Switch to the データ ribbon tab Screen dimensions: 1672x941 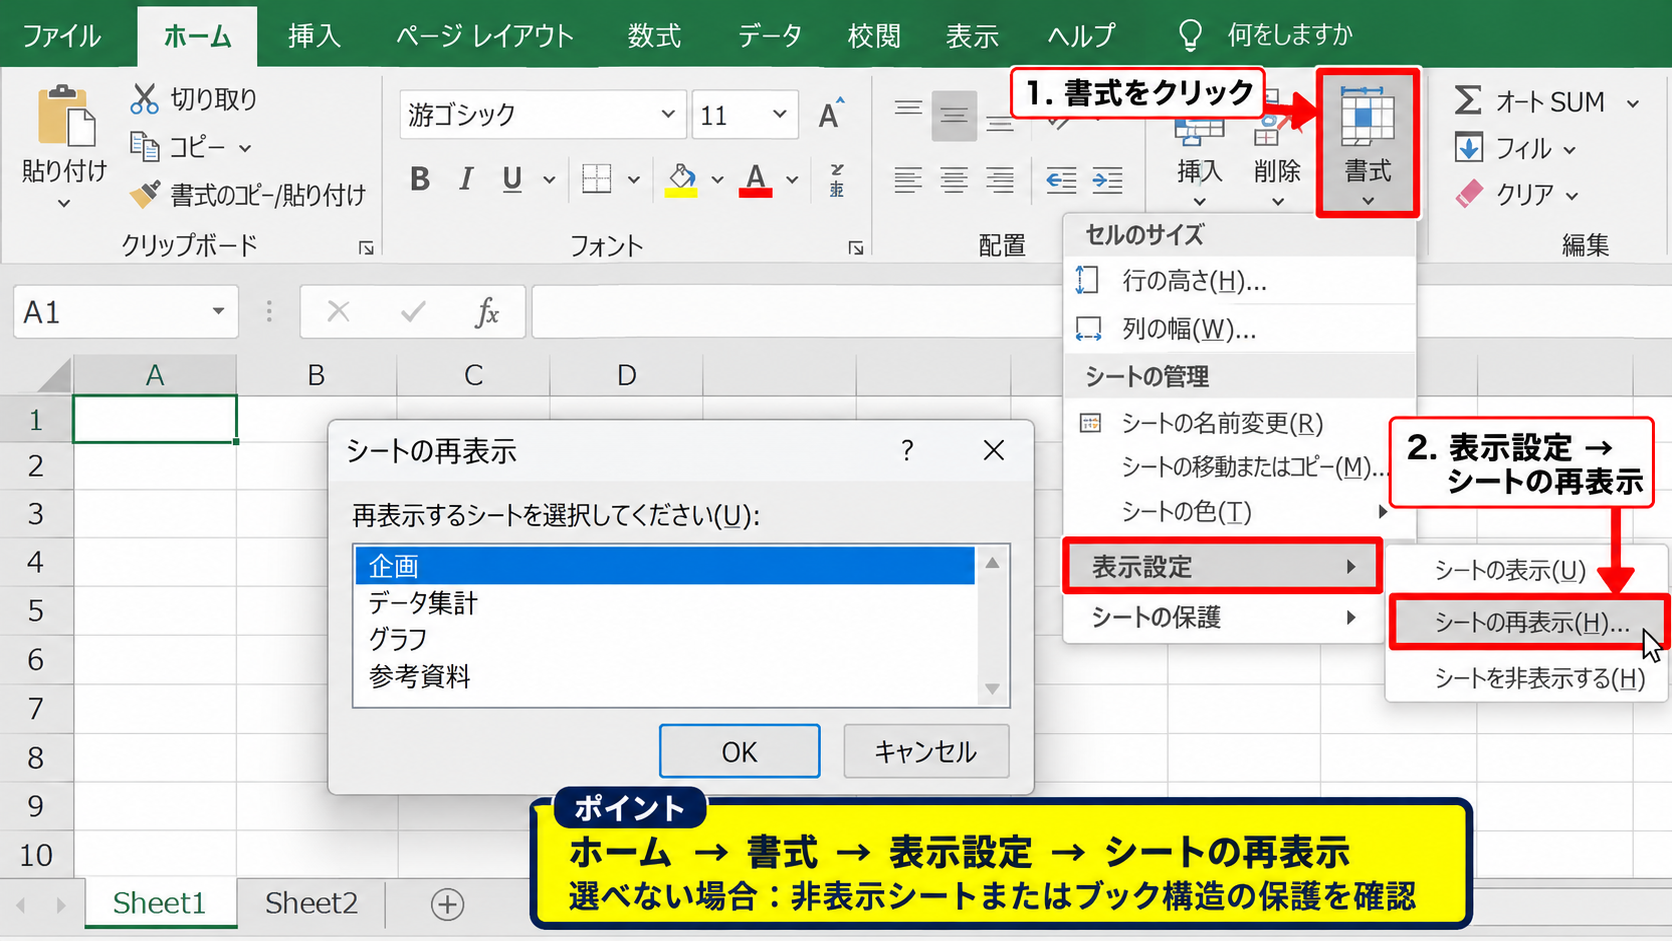point(769,36)
